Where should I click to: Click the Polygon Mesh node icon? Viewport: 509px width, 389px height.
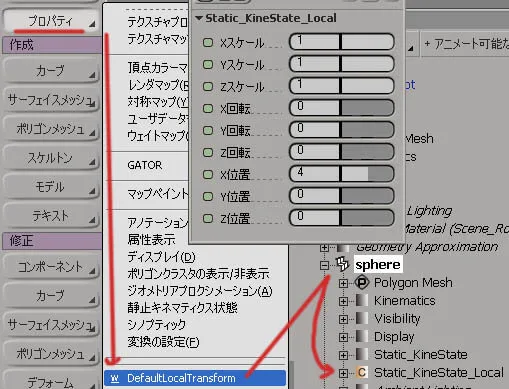[x=362, y=283]
